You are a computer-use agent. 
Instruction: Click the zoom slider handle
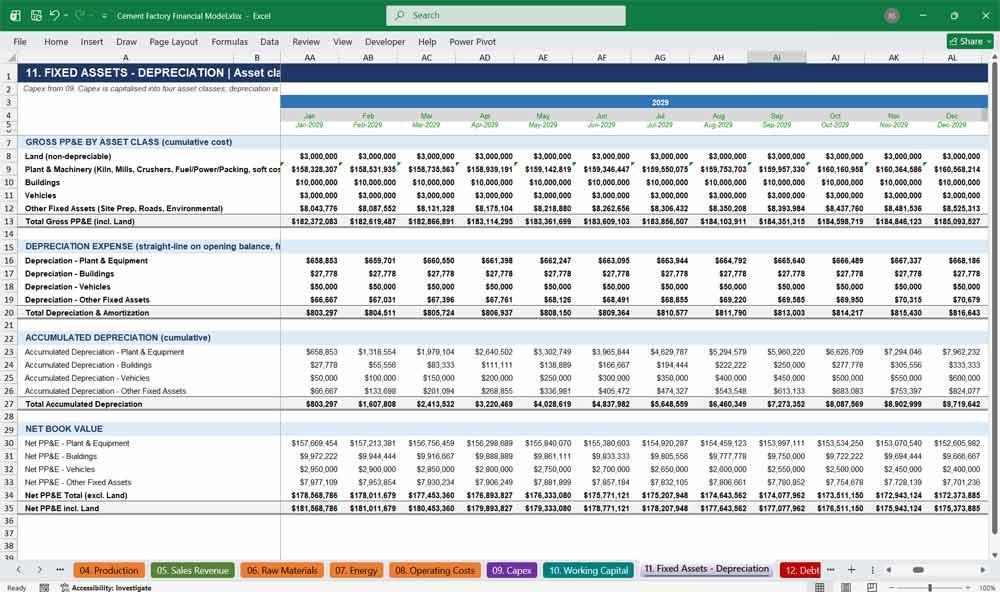click(x=930, y=588)
